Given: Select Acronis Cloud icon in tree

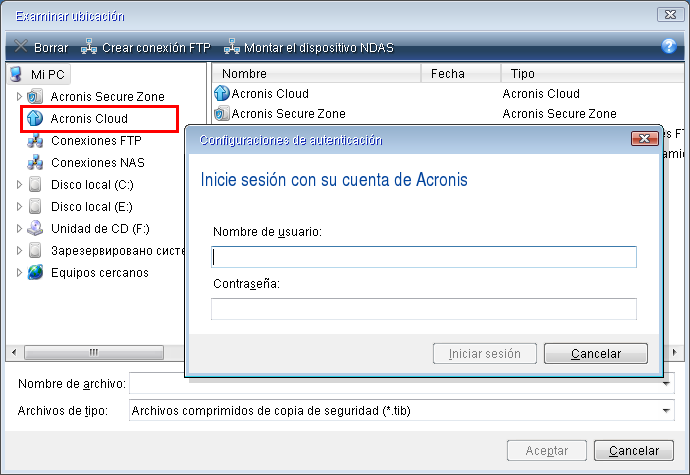Looking at the screenshot, I should [34, 118].
